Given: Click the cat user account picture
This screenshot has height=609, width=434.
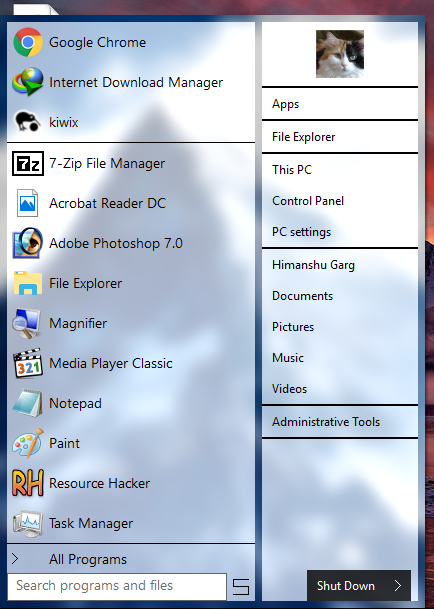Looking at the screenshot, I should (340, 54).
